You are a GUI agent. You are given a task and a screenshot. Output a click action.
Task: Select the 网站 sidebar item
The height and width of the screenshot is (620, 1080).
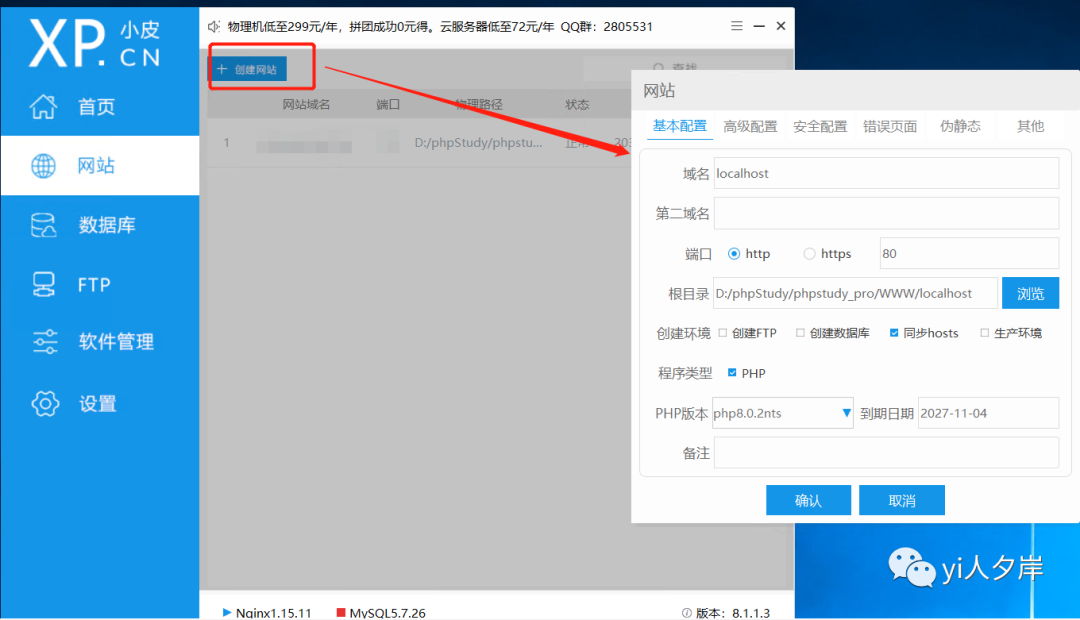100,165
